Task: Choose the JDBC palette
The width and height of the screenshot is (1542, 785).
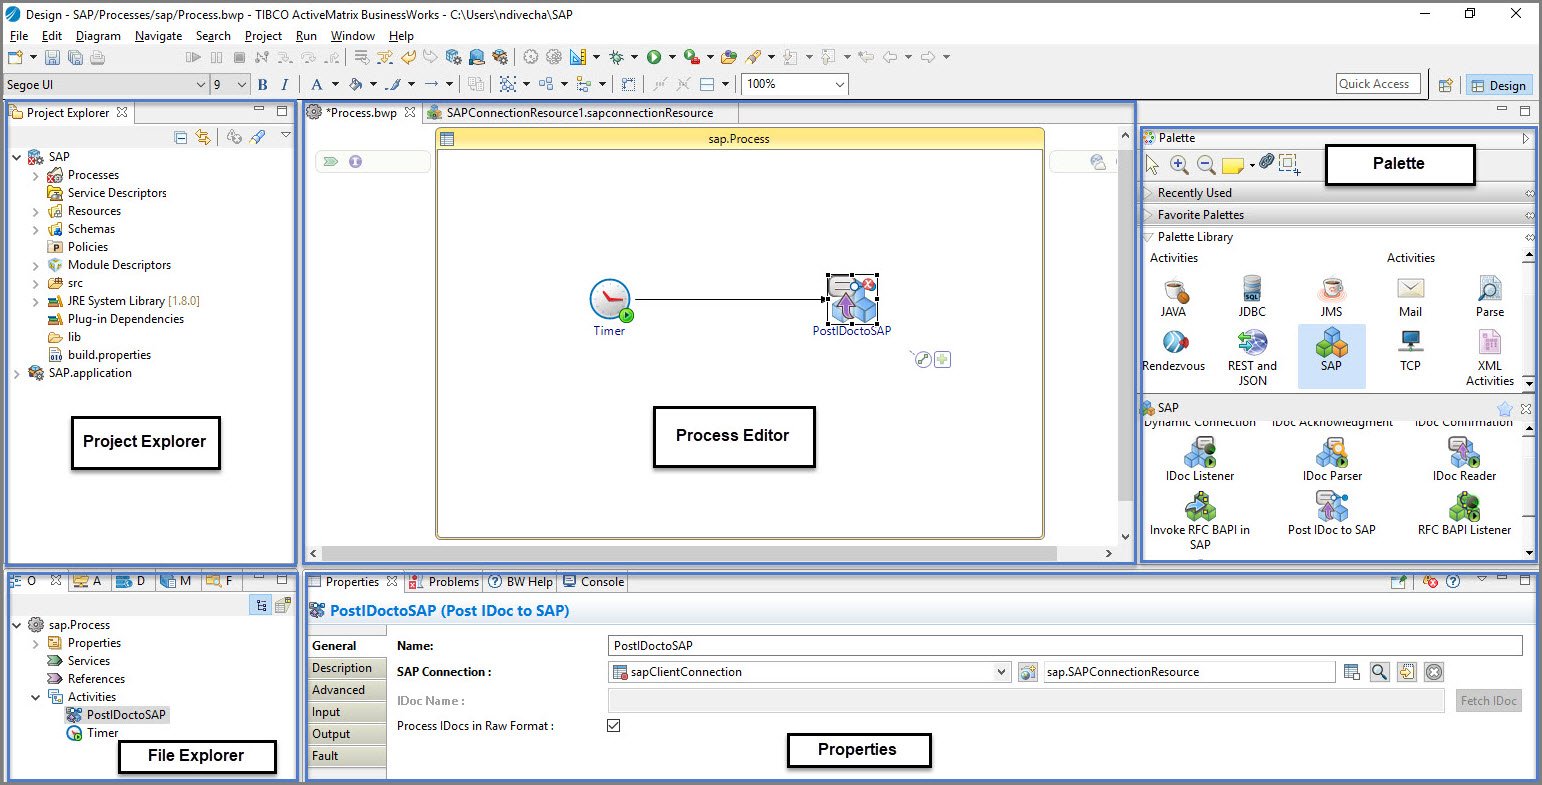Action: click(x=1252, y=297)
